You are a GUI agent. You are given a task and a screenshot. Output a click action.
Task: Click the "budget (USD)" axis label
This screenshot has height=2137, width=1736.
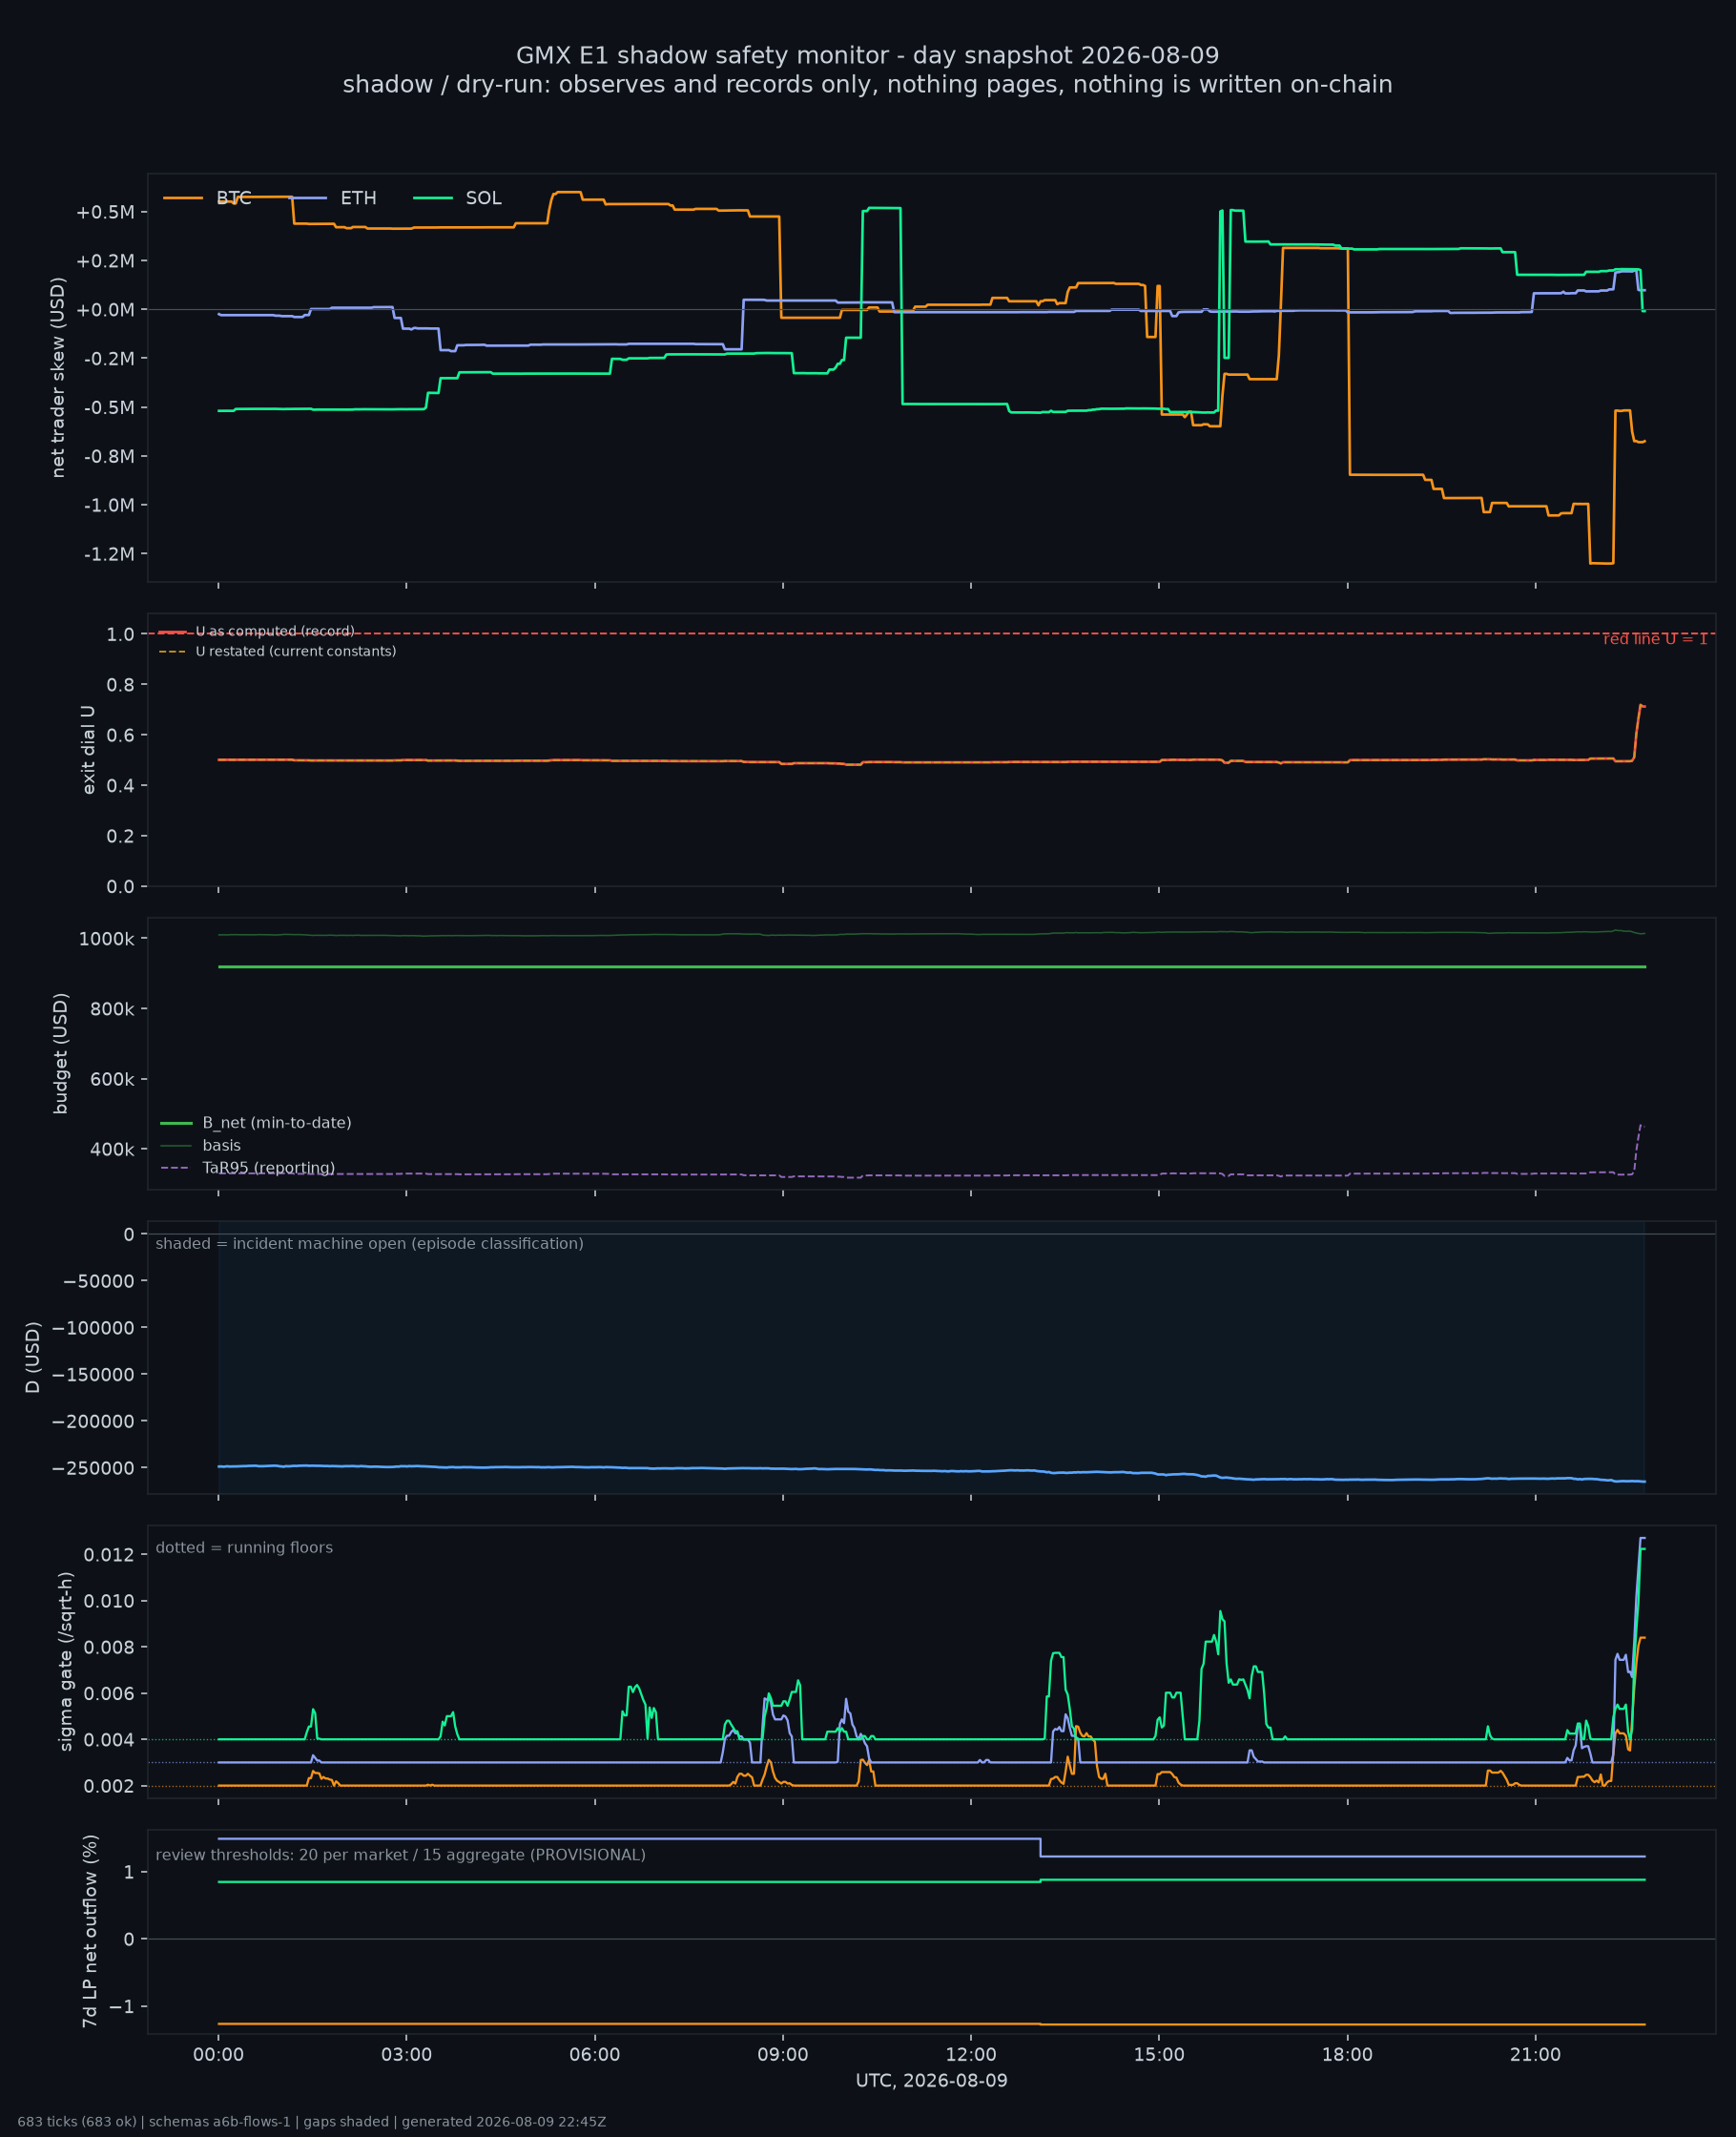(x=60, y=1053)
